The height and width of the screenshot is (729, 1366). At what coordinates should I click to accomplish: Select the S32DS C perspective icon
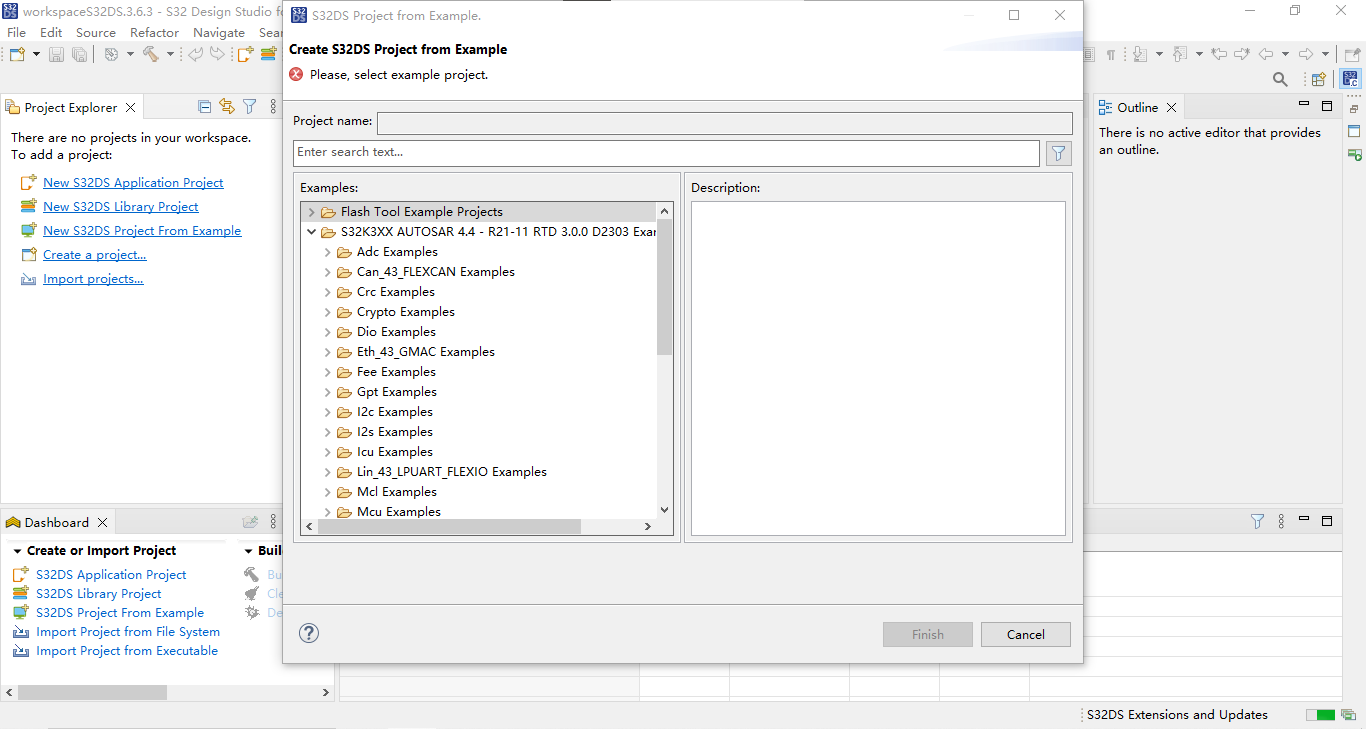click(1351, 79)
